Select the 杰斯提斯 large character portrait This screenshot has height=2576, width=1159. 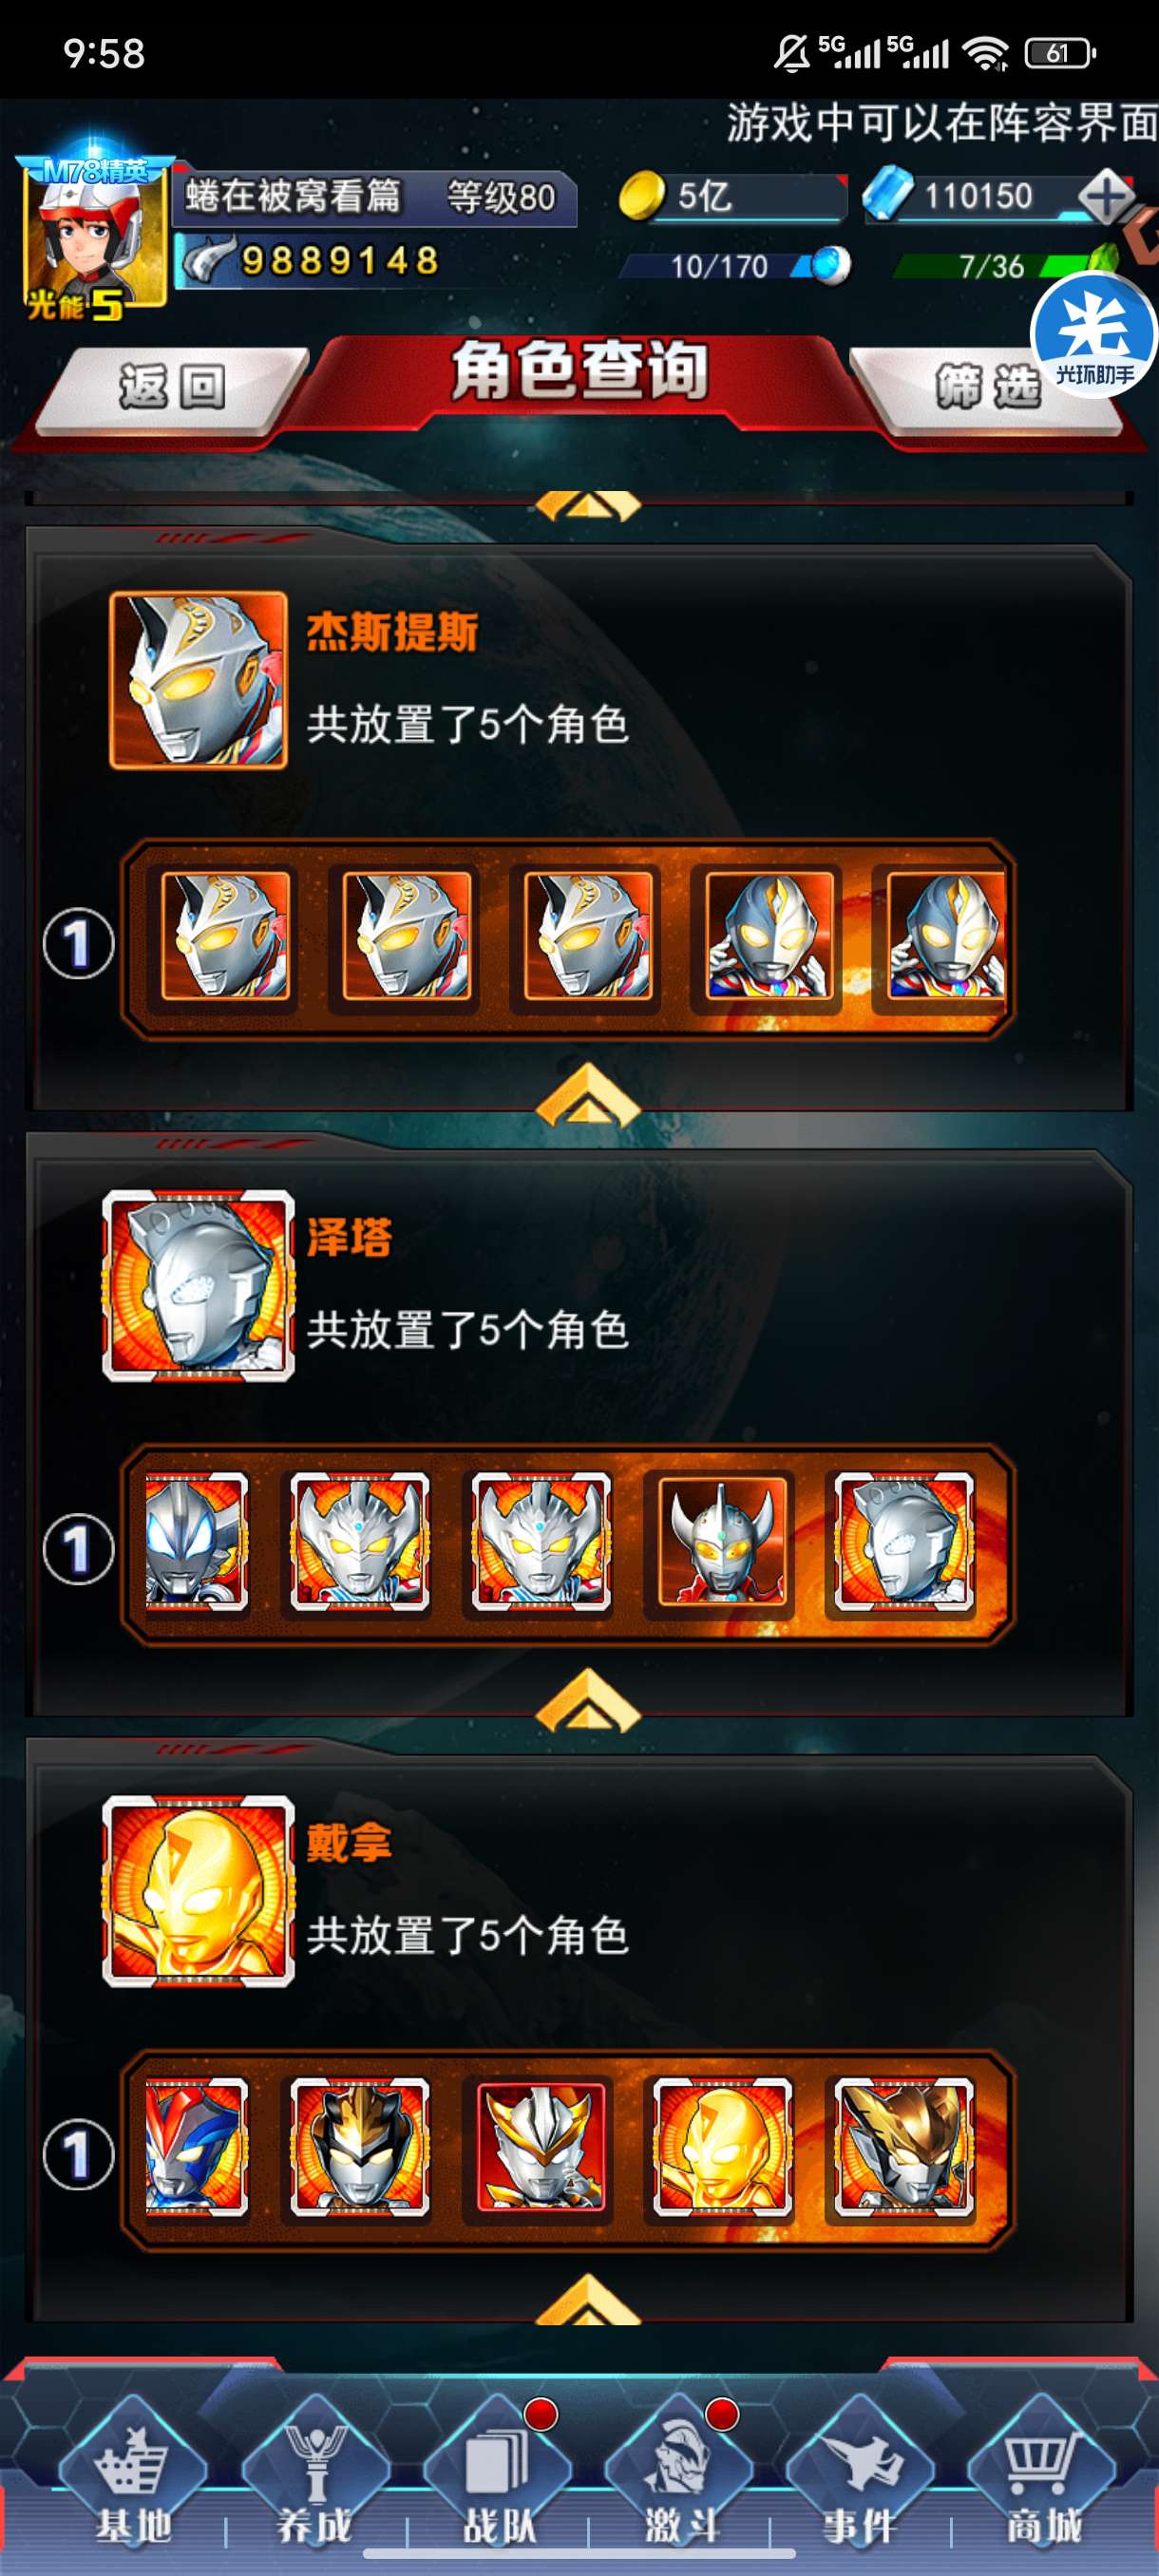point(198,681)
